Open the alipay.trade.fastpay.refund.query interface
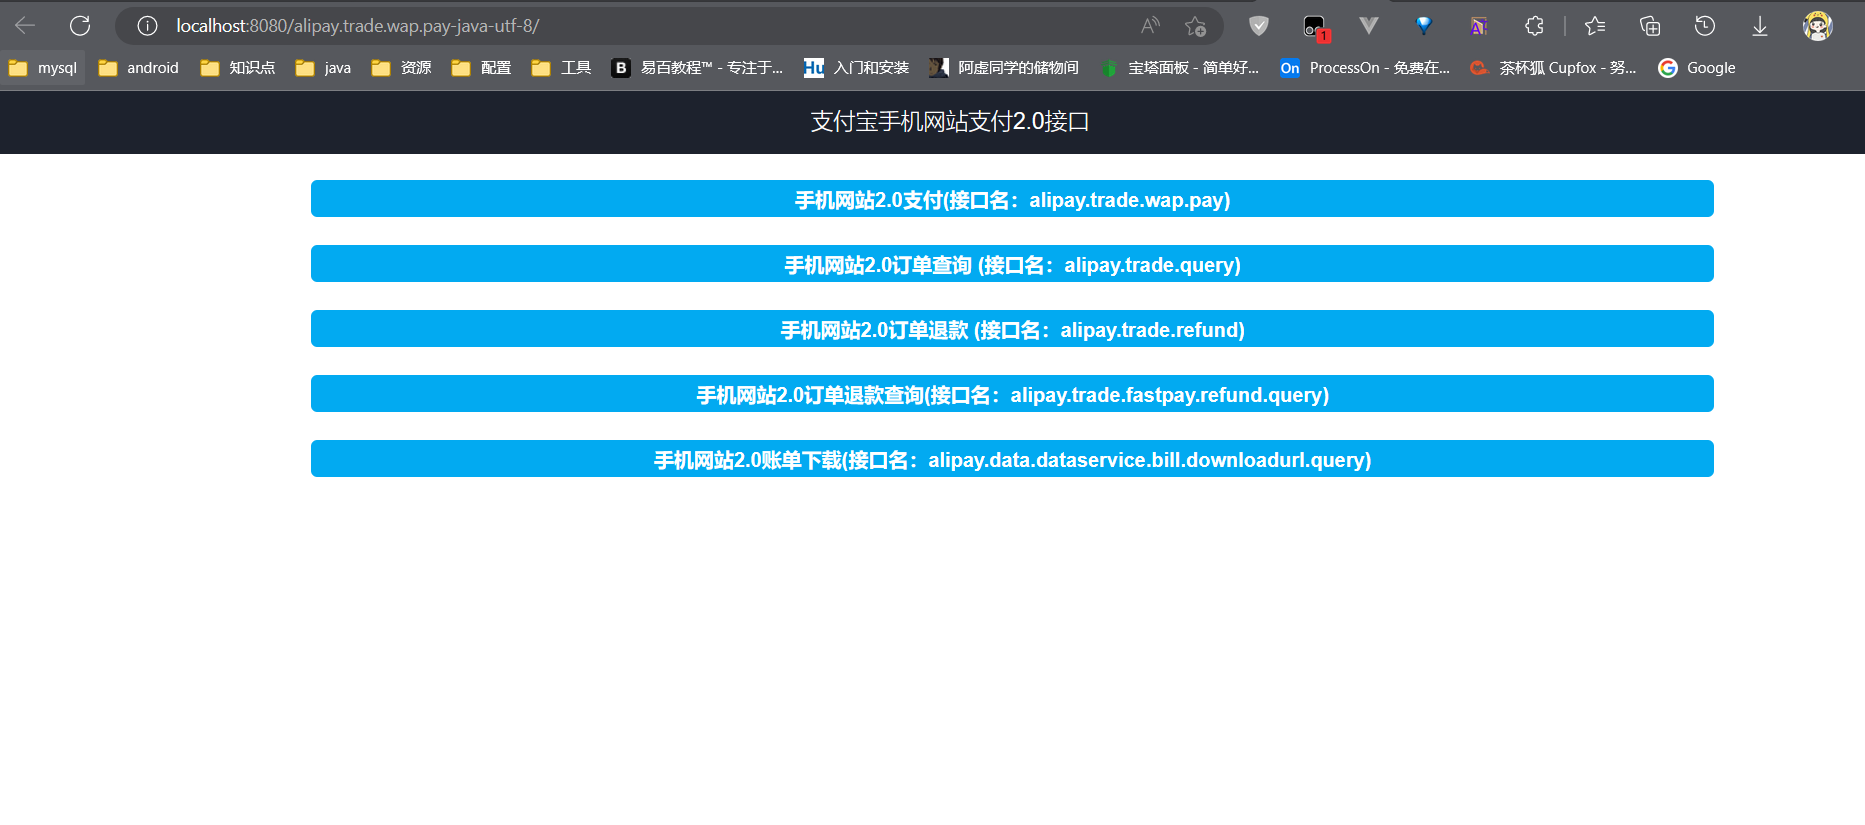The image size is (1865, 825). [x=1012, y=394]
